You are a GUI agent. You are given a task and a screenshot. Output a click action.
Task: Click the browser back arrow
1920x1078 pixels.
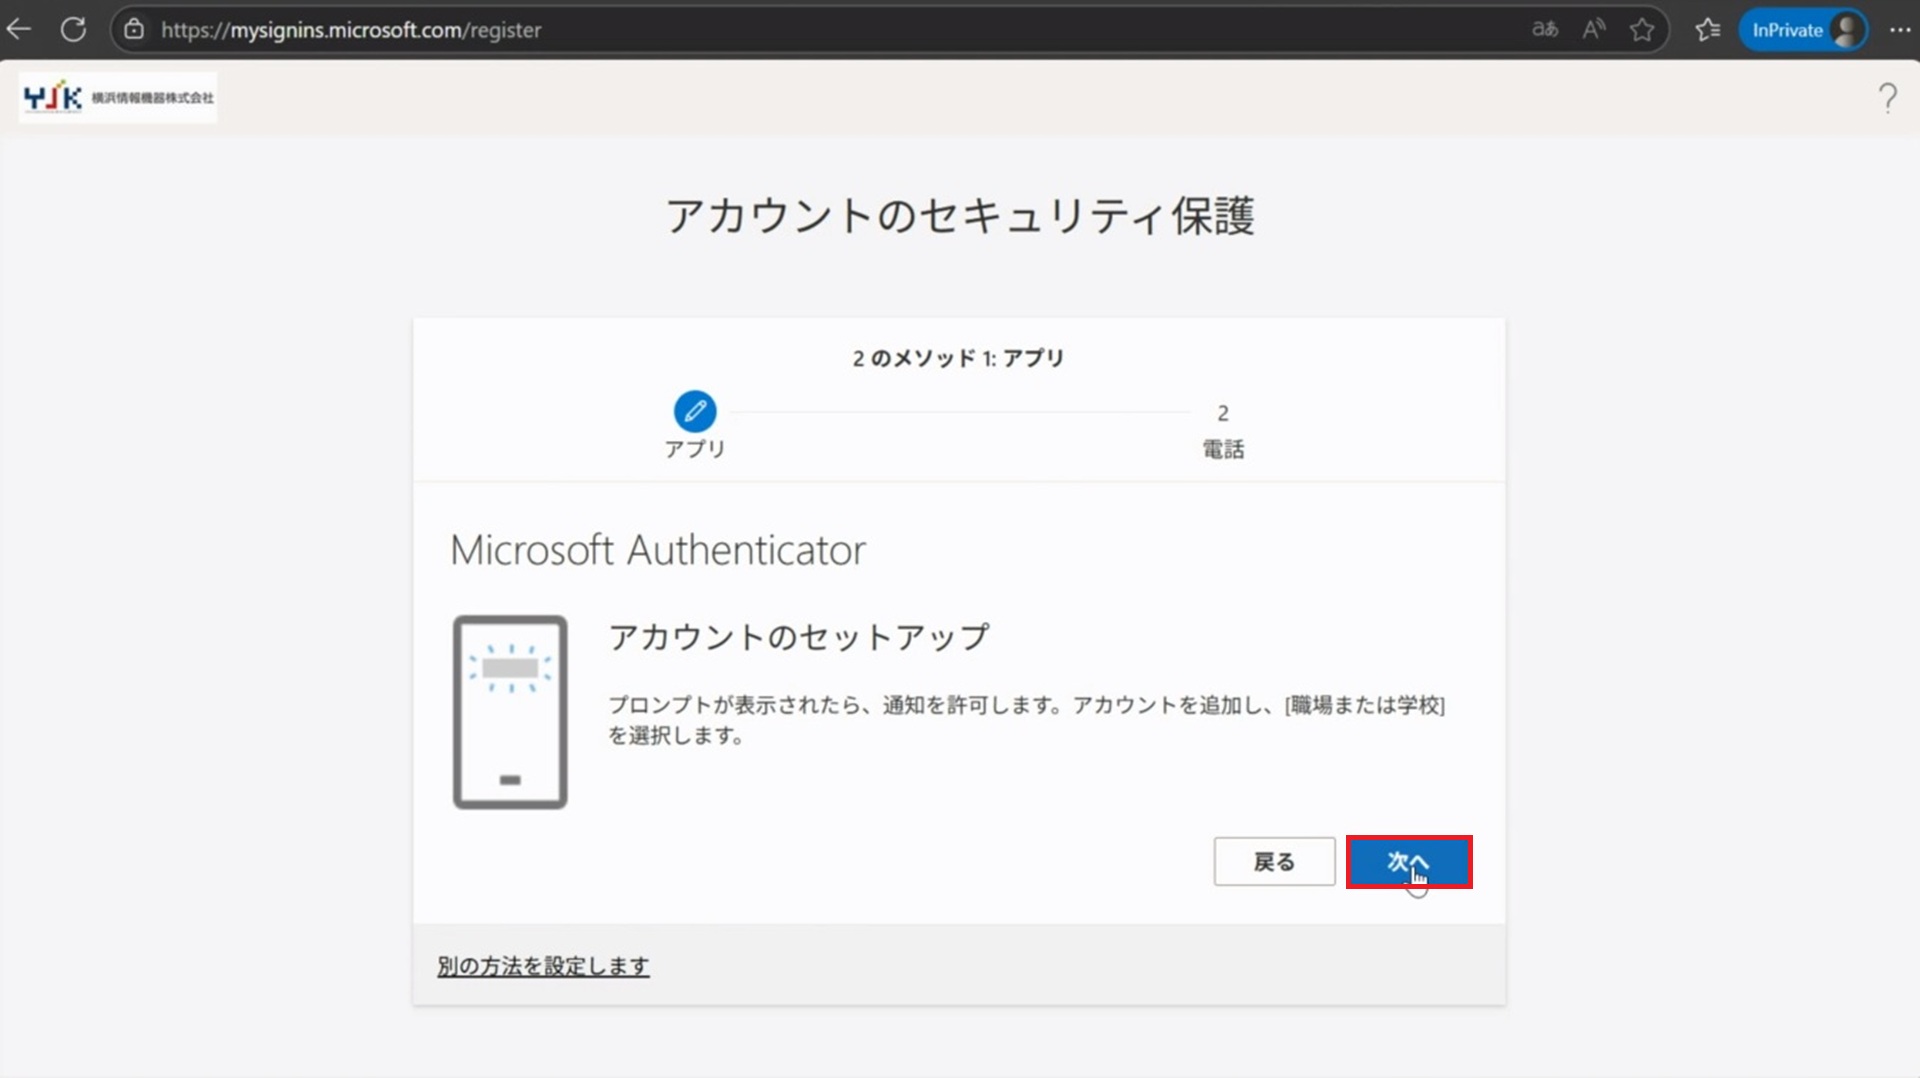coord(20,29)
